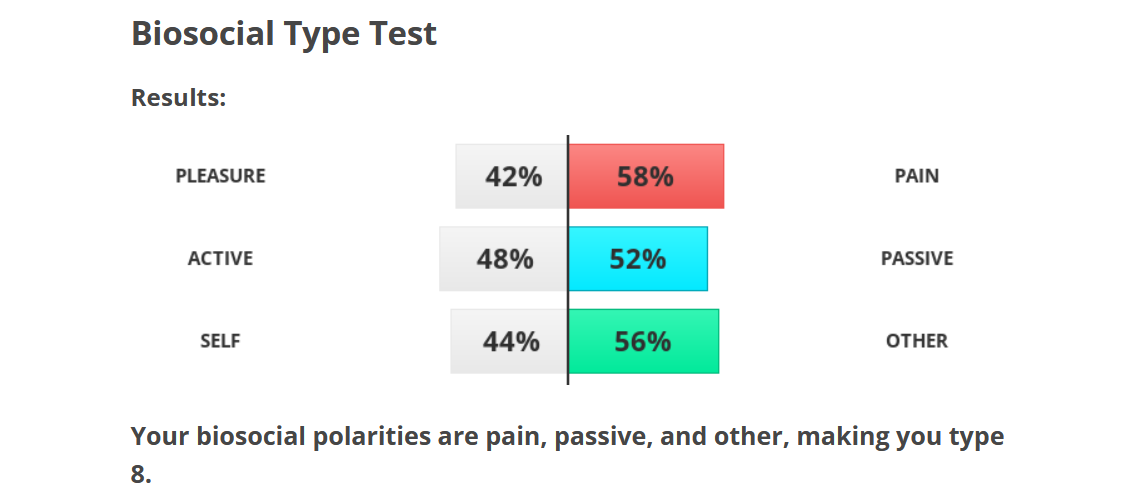Click the PLEASURE label

(220, 176)
